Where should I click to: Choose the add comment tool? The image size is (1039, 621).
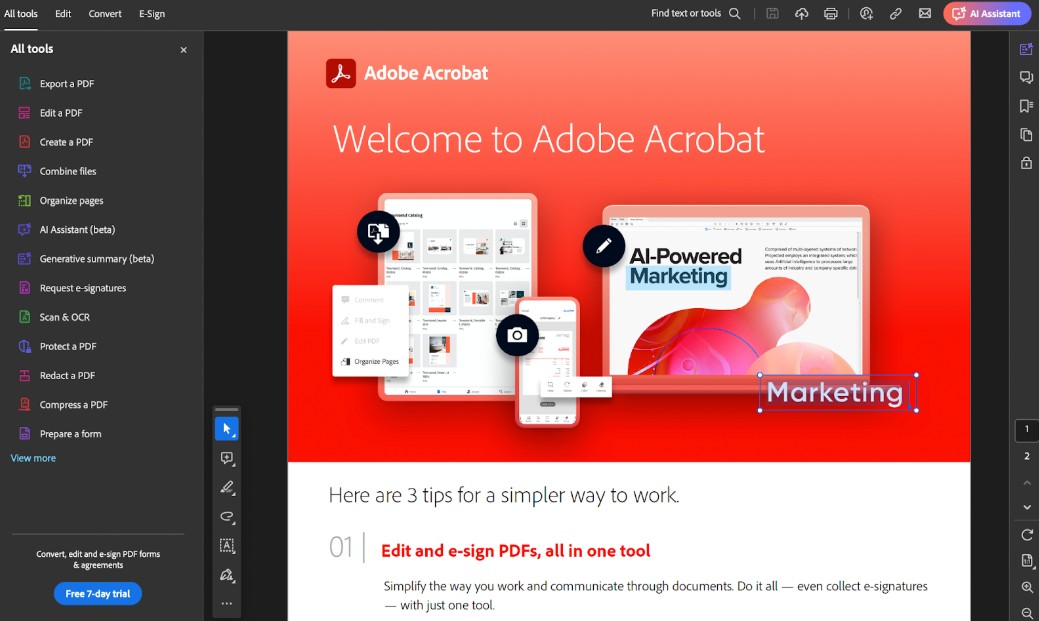pyautogui.click(x=226, y=458)
